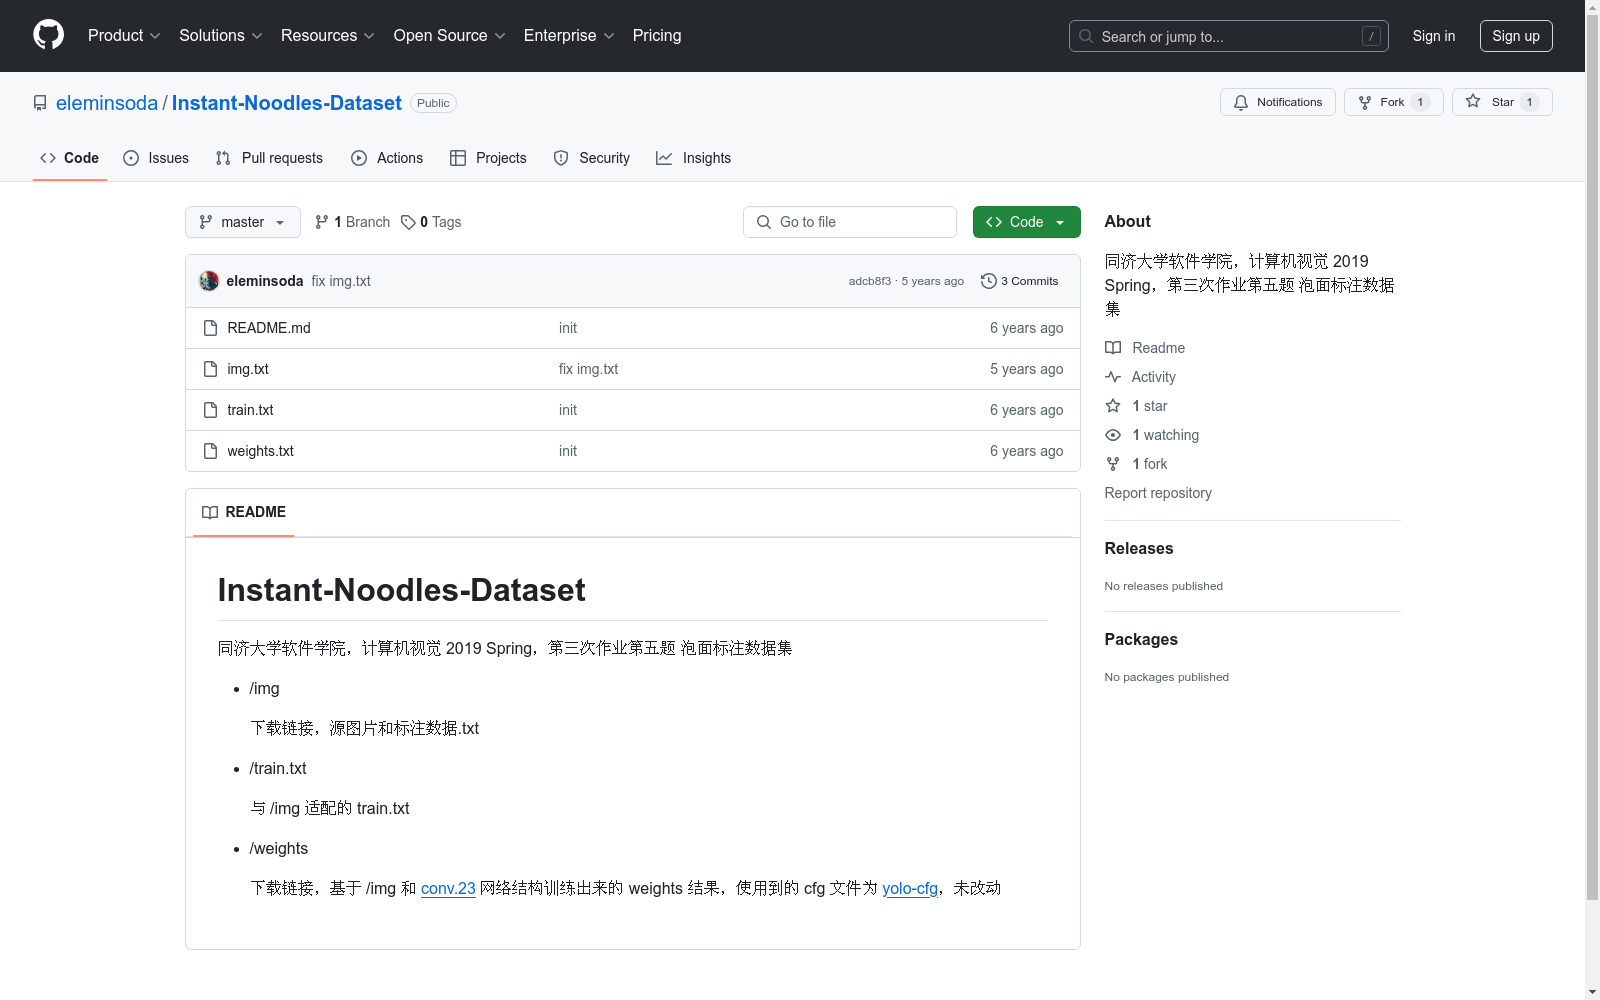The height and width of the screenshot is (1000, 1600).
Task: Click the eye watching icon
Action: (1113, 435)
